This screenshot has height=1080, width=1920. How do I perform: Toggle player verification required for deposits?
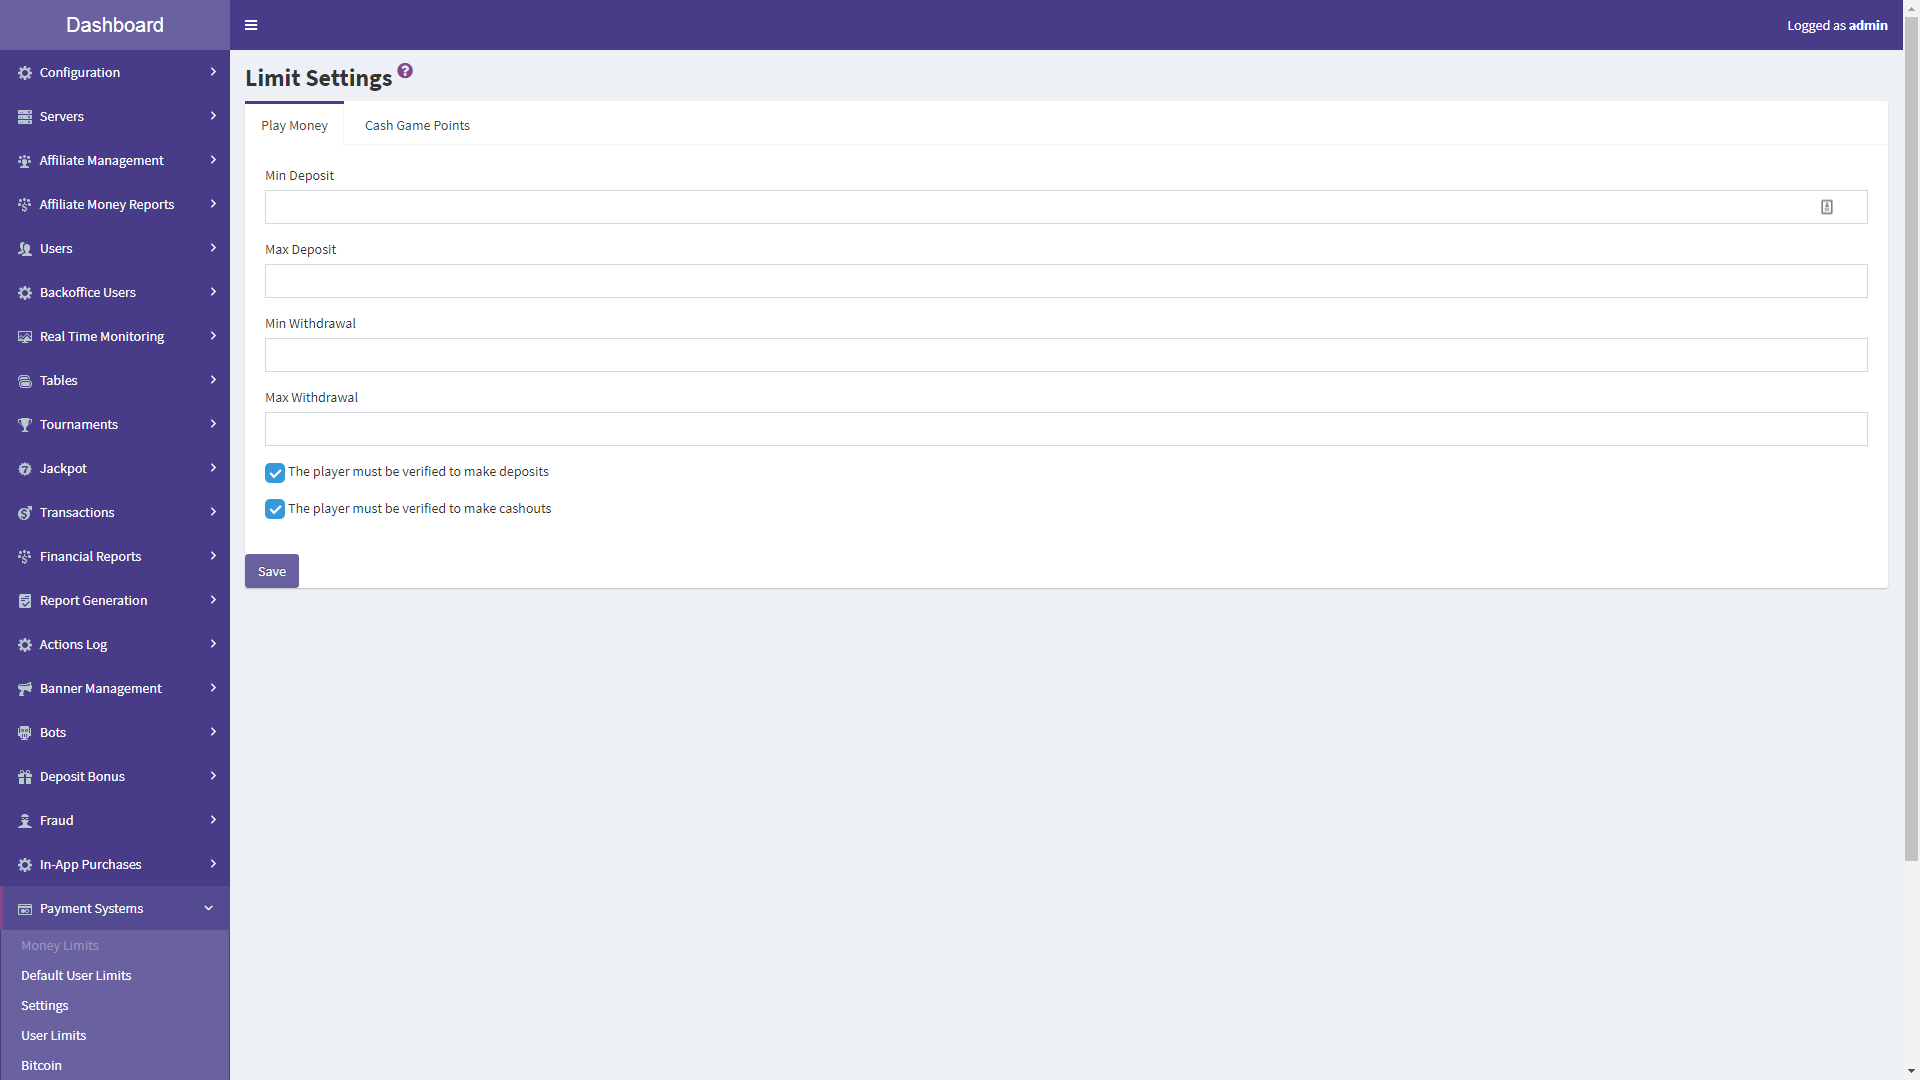pos(276,472)
